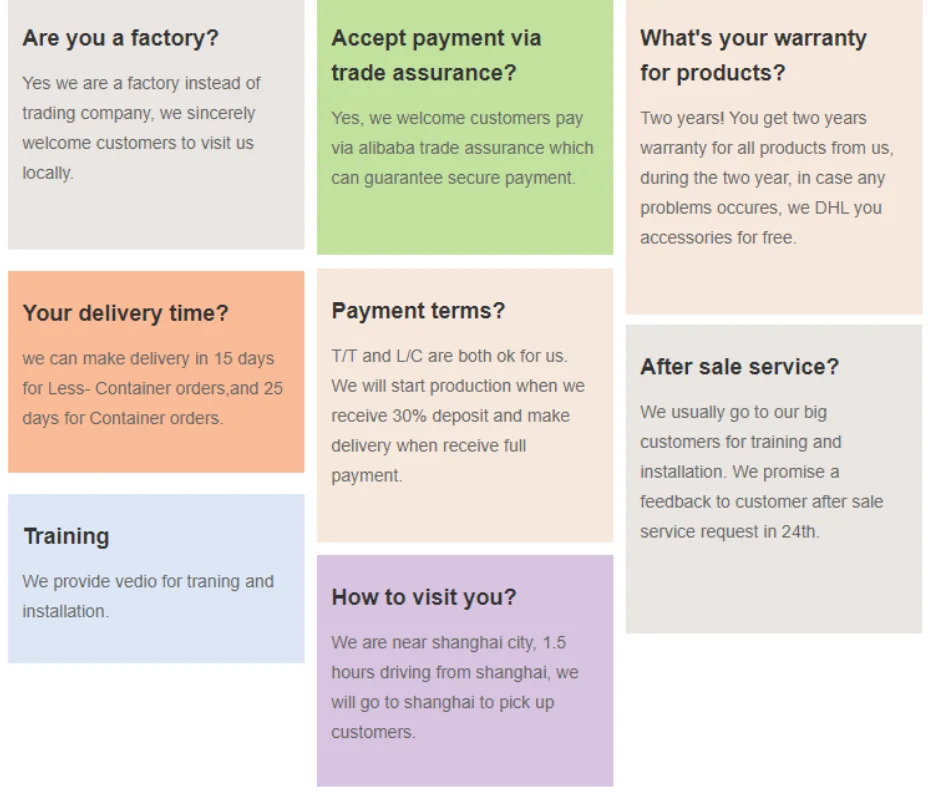Click the "How to visit you?" heading
Image resolution: width=933 pixels, height=798 pixels.
pyautogui.click(x=424, y=597)
